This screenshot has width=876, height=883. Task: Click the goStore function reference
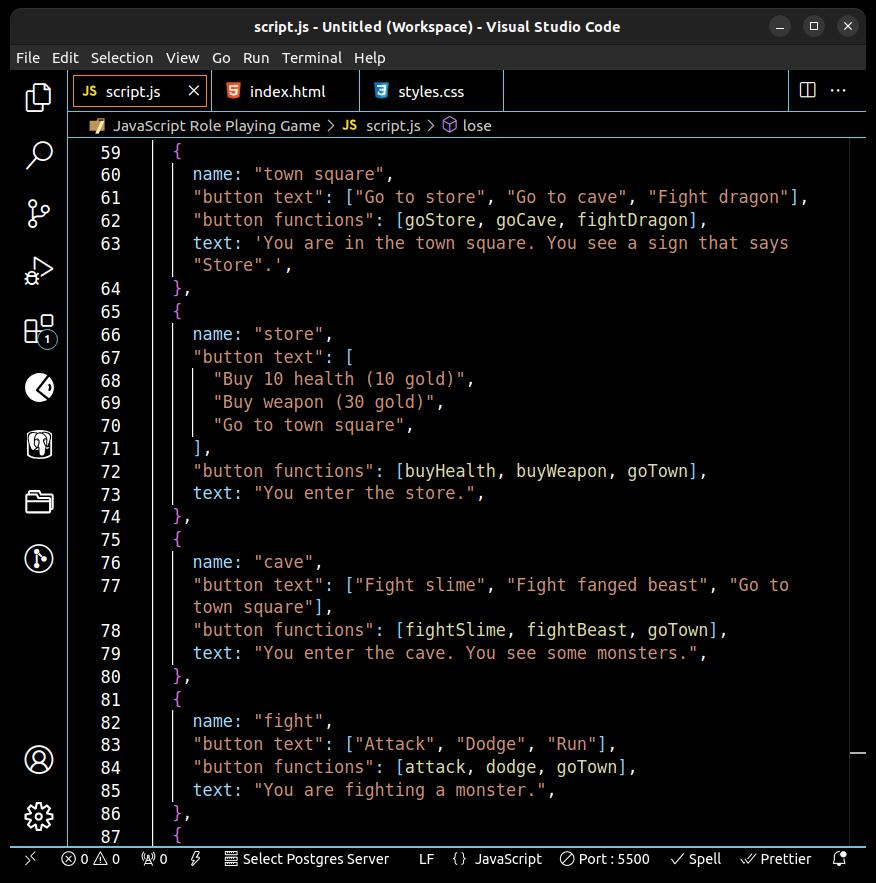tap(440, 220)
